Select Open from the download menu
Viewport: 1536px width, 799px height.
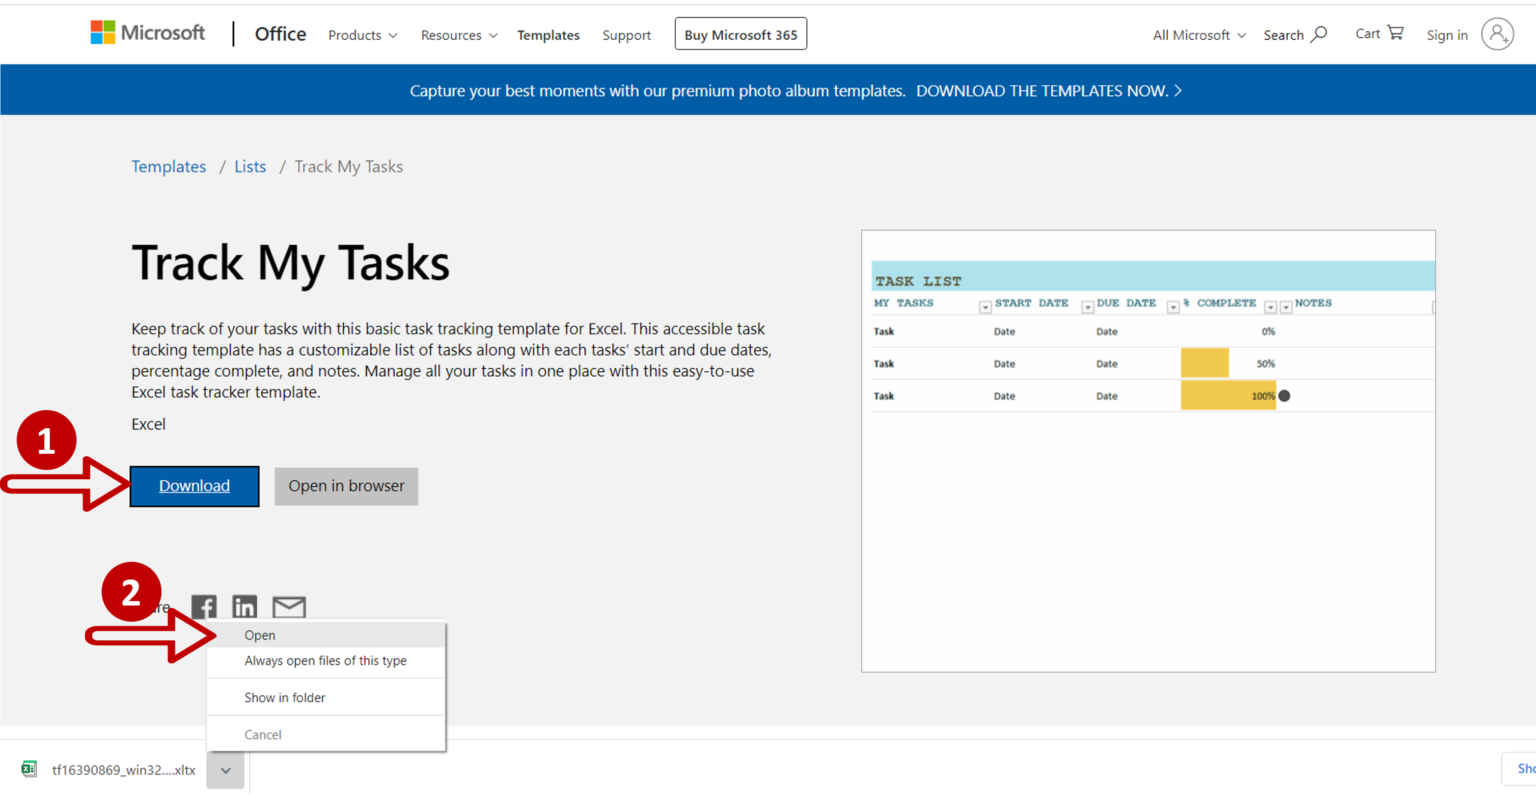point(259,635)
